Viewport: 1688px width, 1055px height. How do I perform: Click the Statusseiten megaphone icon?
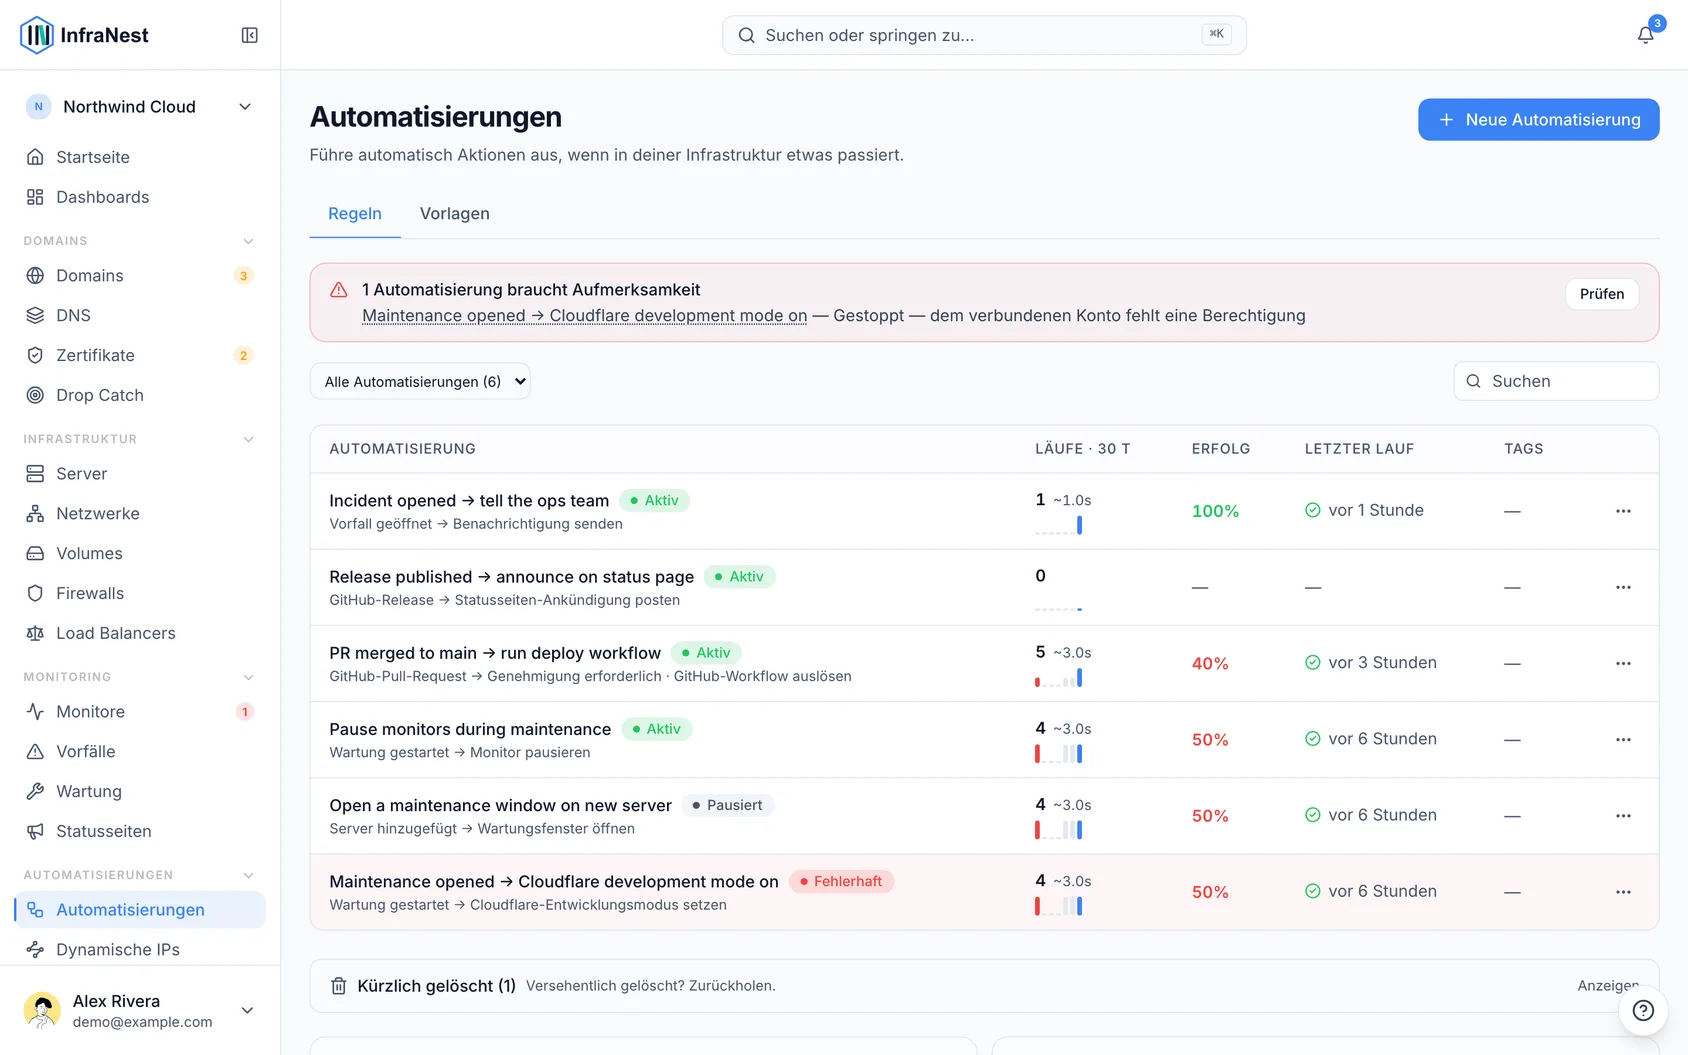pyautogui.click(x=35, y=831)
